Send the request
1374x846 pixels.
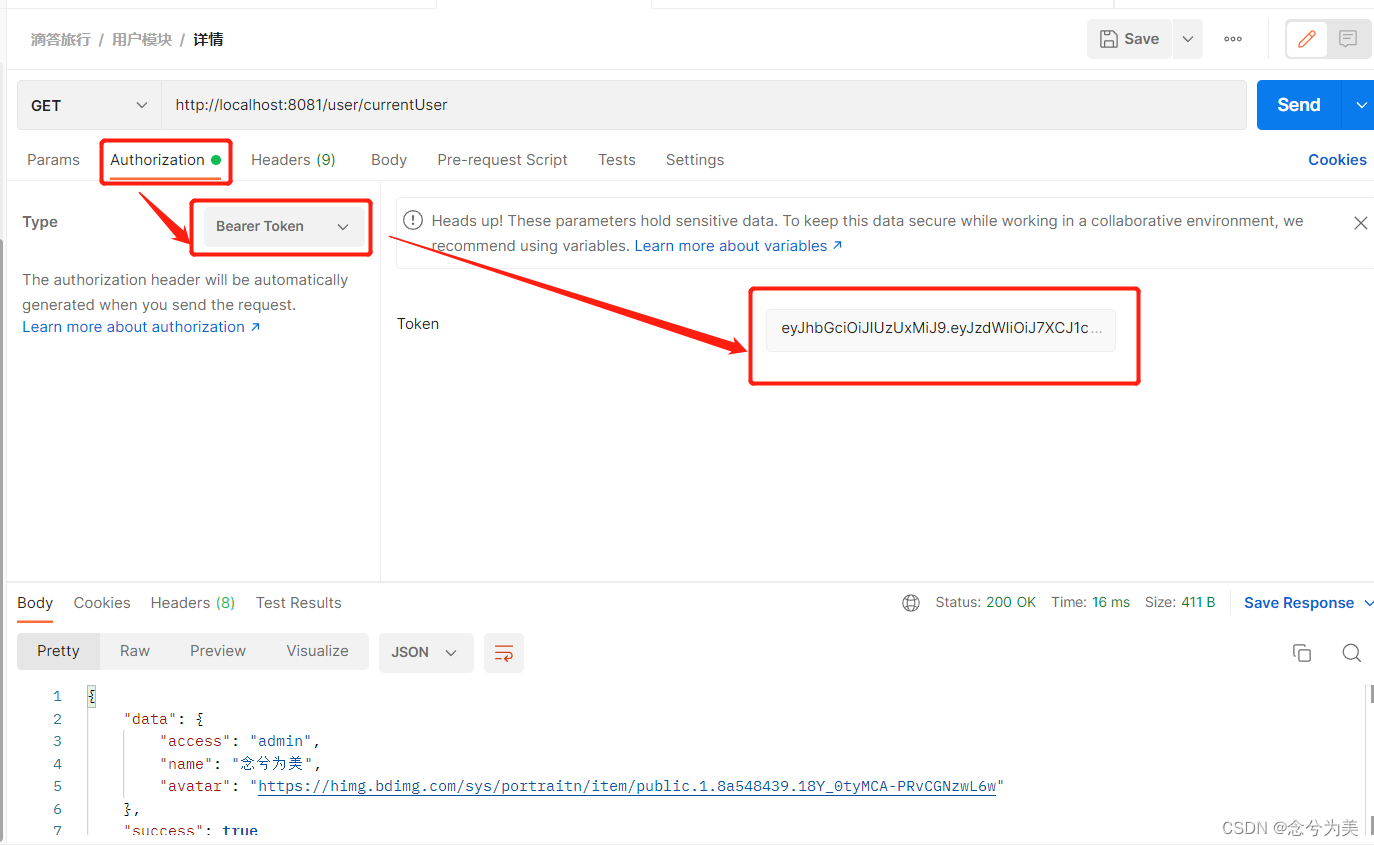tap(1299, 105)
